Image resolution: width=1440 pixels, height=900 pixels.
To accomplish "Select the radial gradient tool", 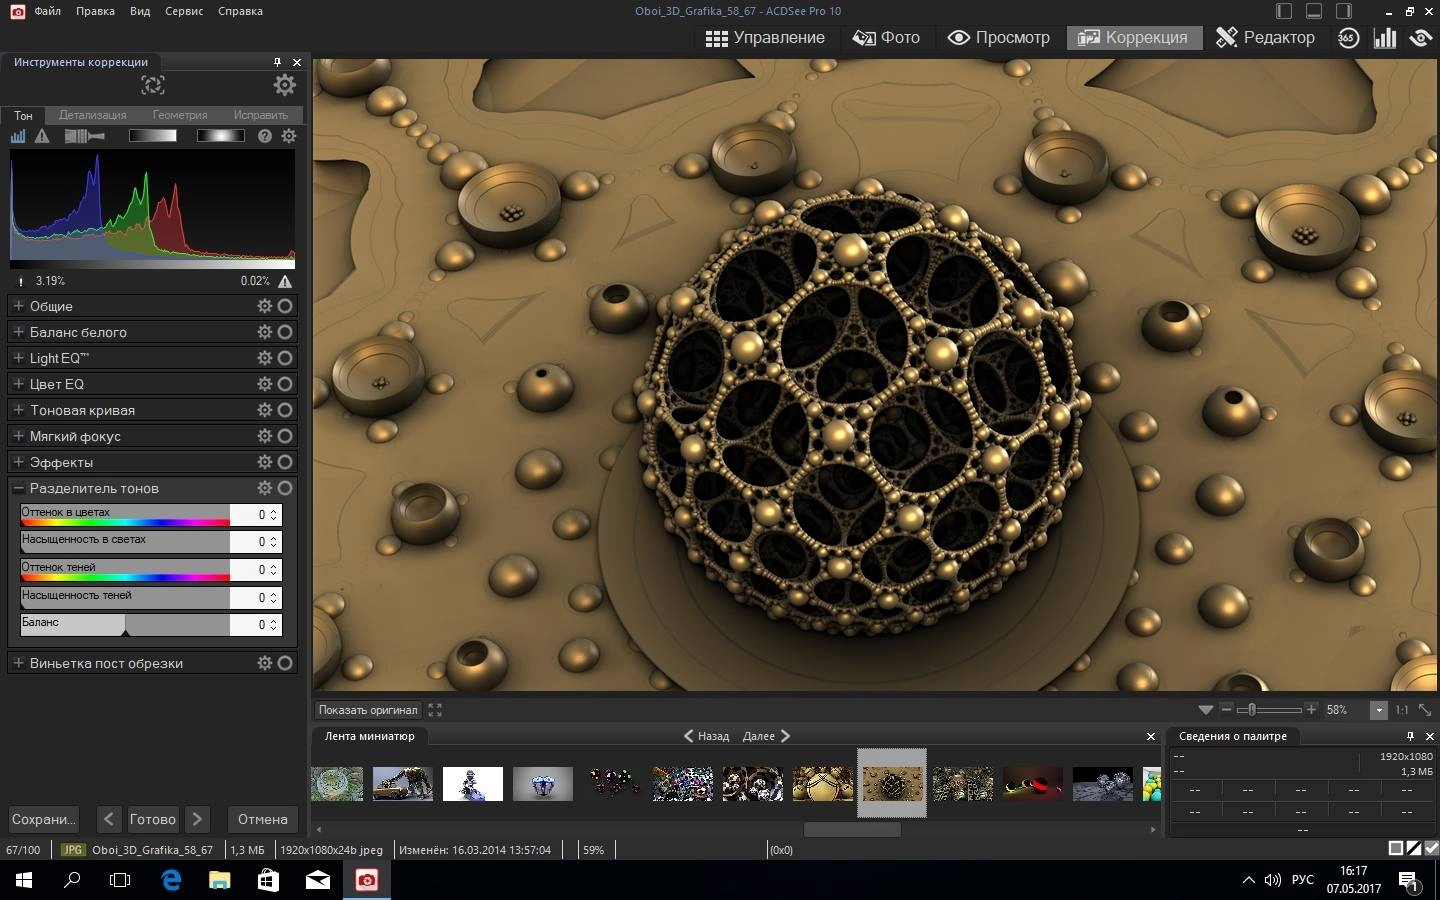I will coord(220,136).
